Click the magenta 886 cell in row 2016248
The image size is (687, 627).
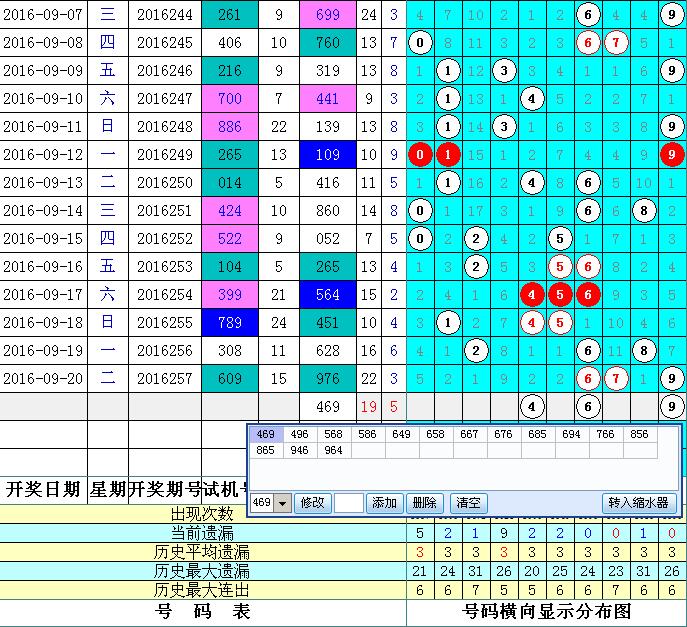click(228, 127)
